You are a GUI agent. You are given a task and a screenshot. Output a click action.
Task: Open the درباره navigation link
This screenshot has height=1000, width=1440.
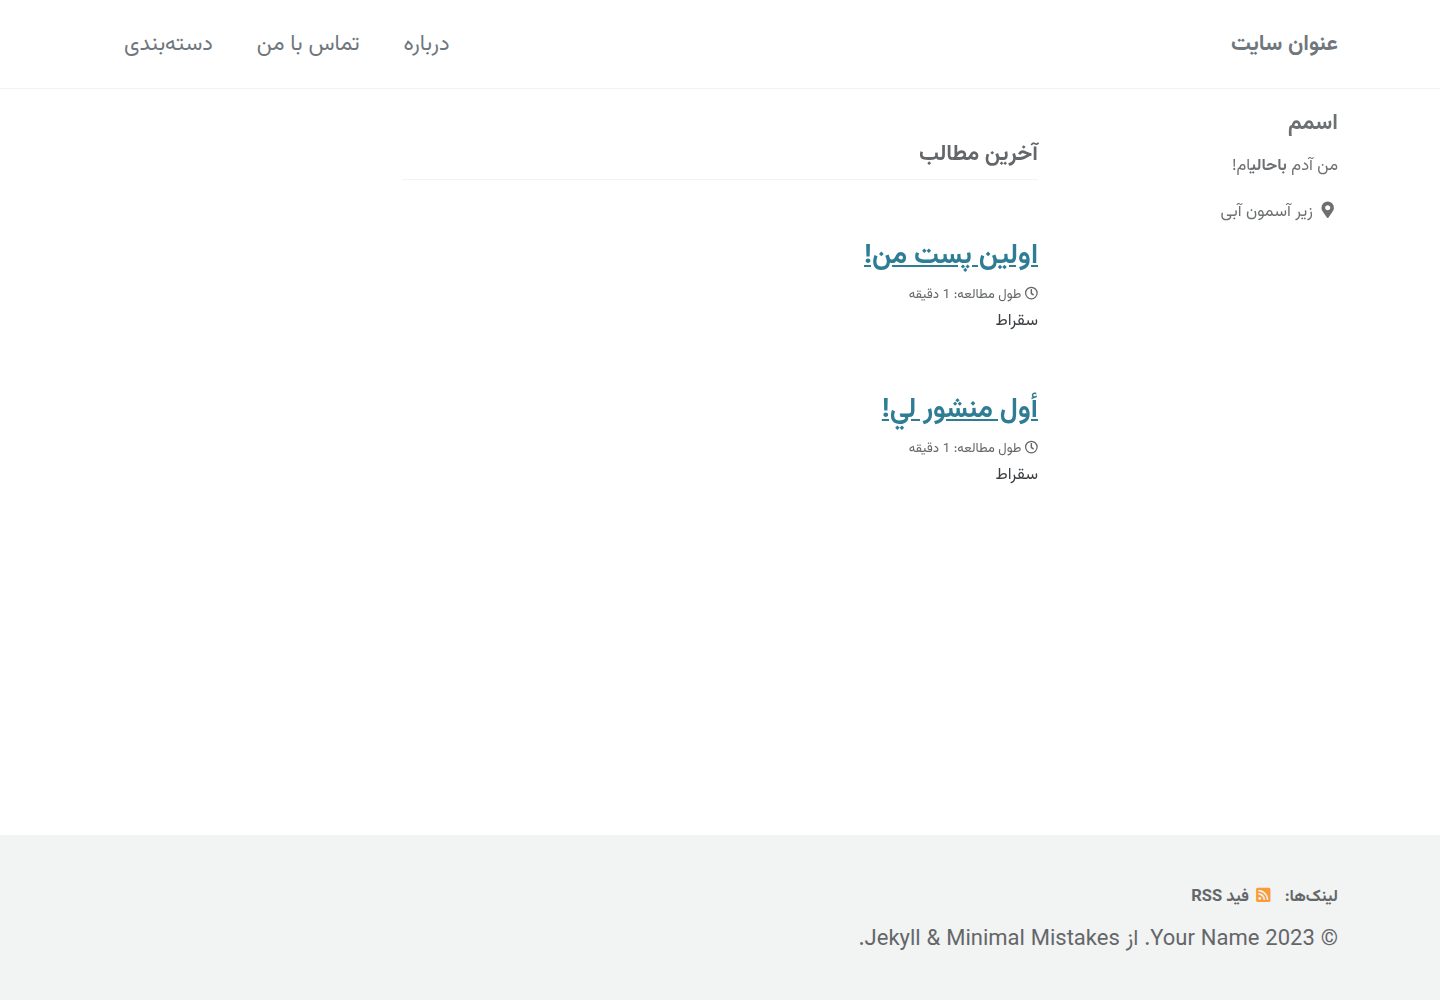pyautogui.click(x=426, y=44)
